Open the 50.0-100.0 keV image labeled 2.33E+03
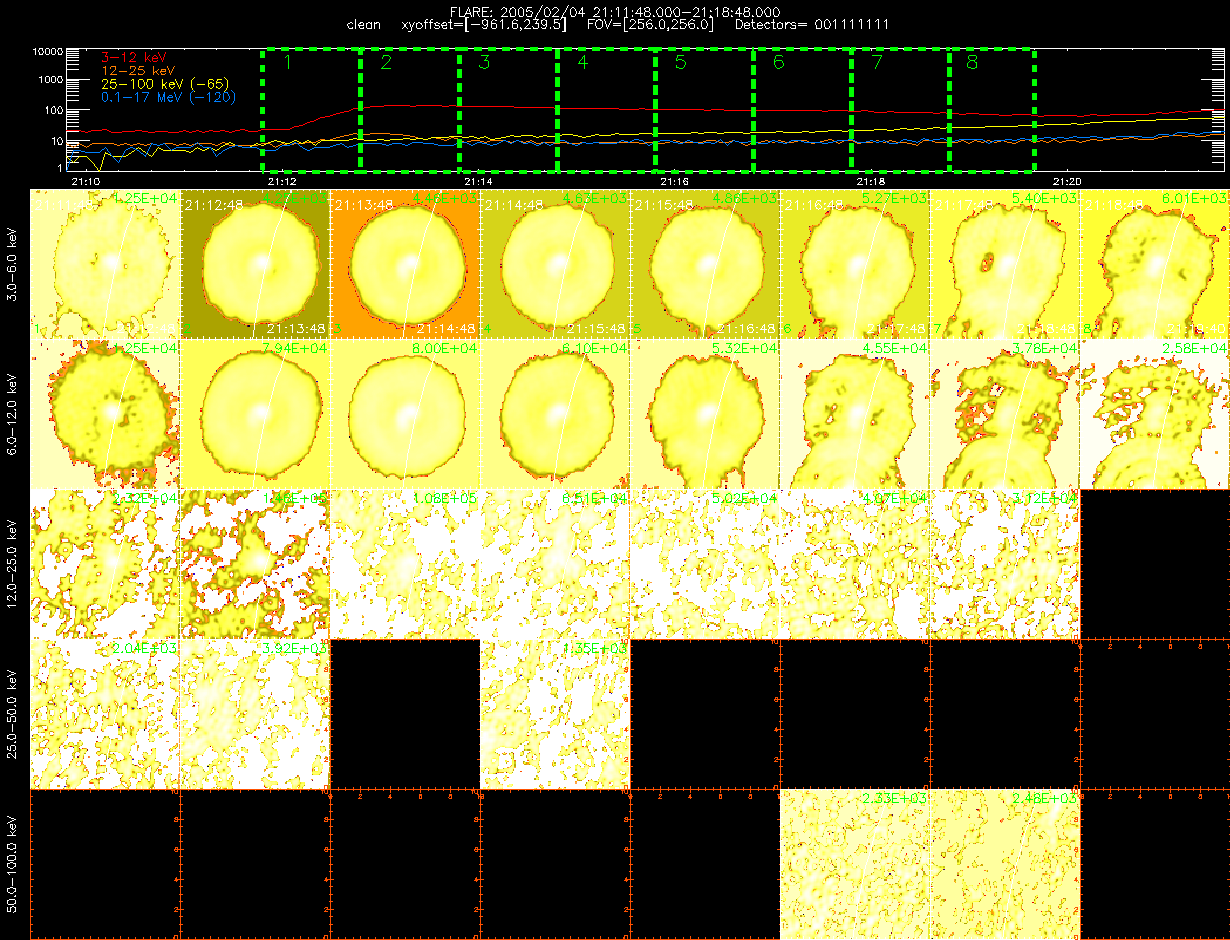The height and width of the screenshot is (940, 1230). pyautogui.click(x=855, y=864)
